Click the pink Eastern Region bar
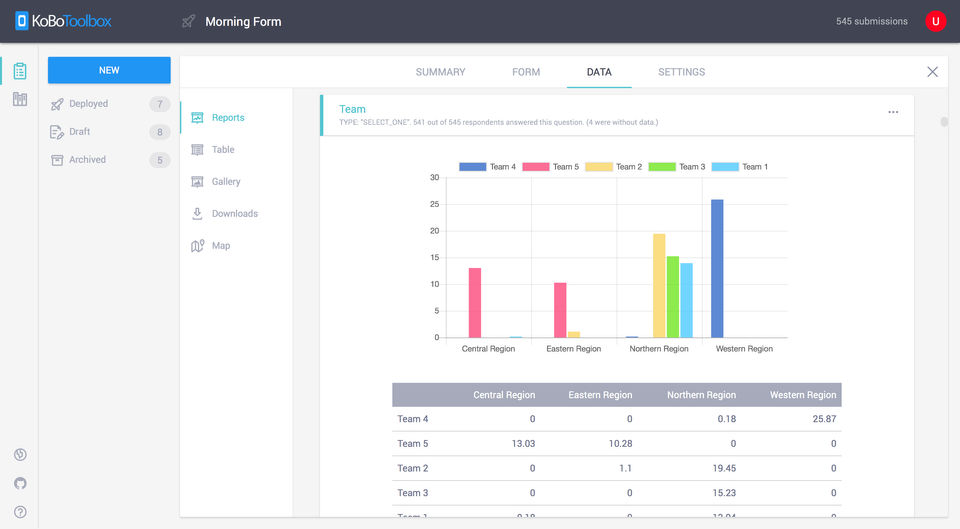The image size is (960, 529). coord(560,310)
